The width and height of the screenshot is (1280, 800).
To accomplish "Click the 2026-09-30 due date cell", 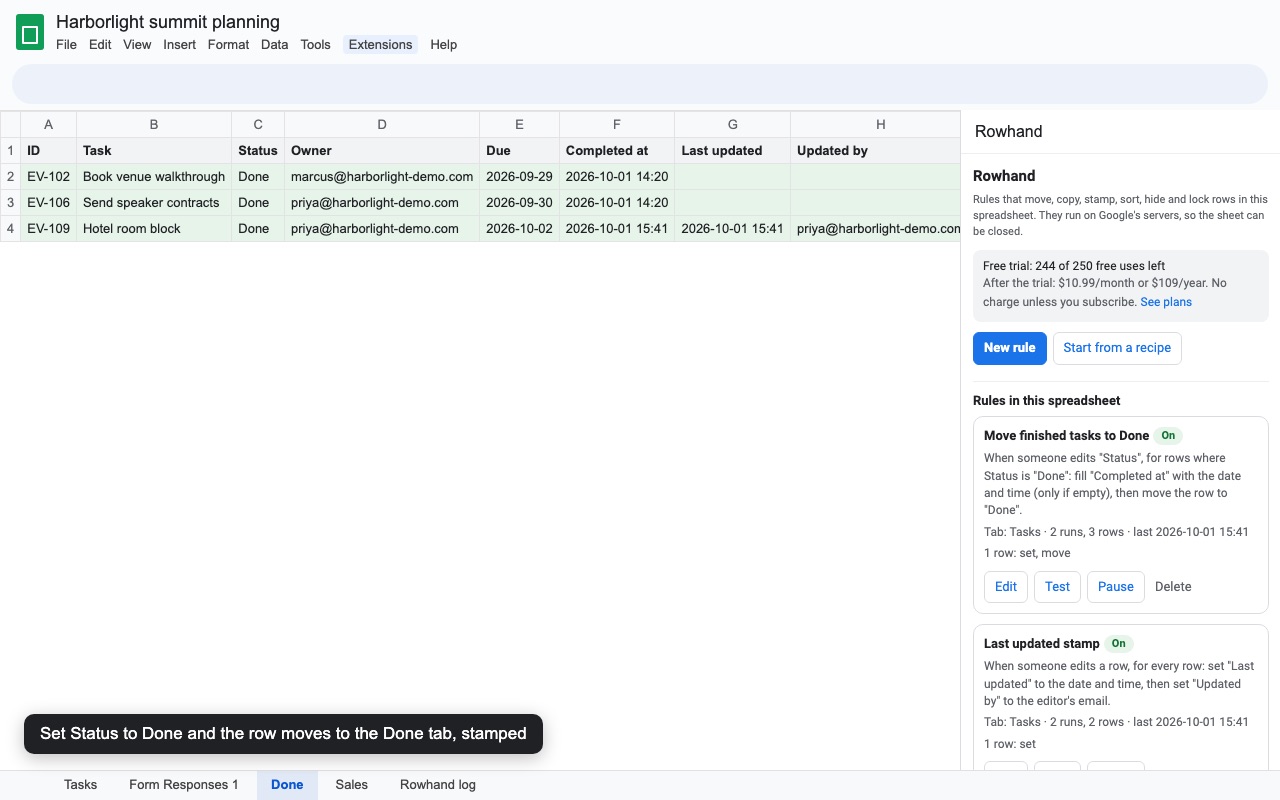I will click(x=519, y=203).
